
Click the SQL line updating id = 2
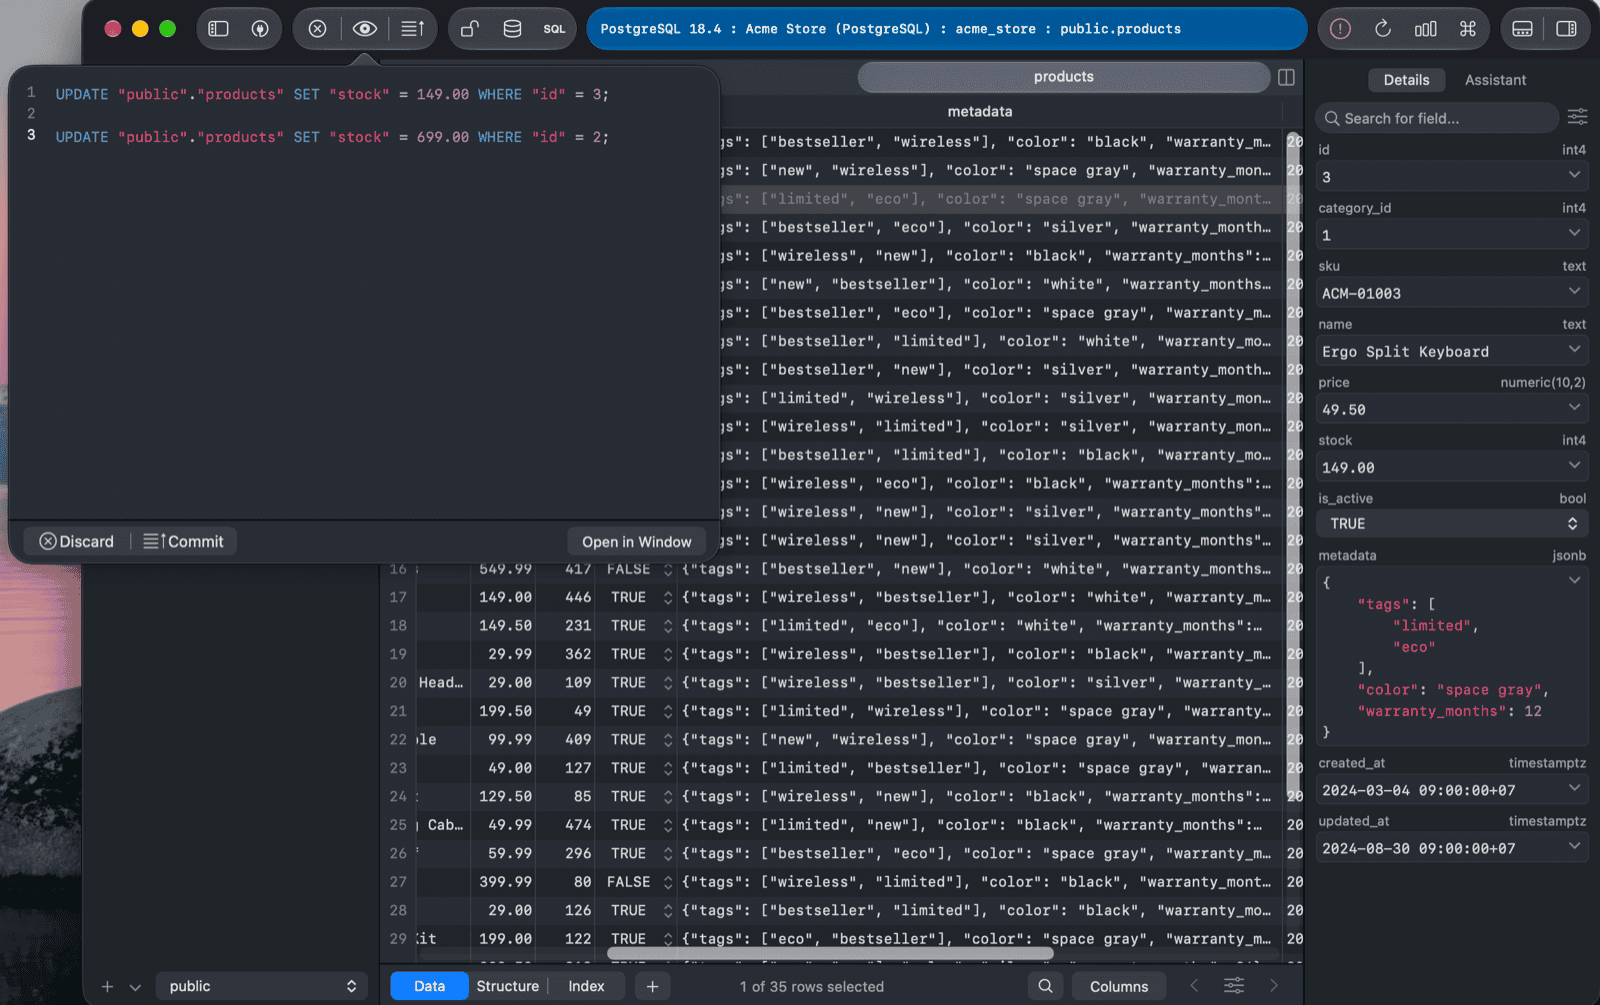332,137
